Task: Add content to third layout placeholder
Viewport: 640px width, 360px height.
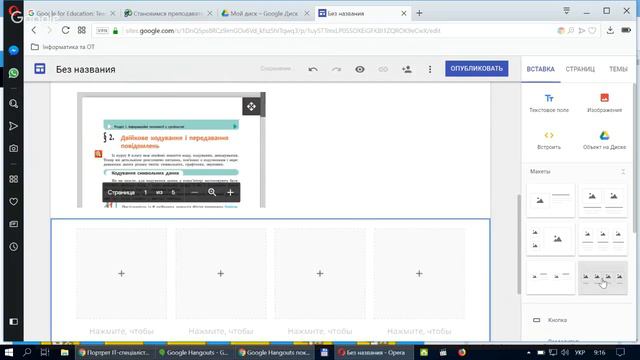Action: point(320,273)
